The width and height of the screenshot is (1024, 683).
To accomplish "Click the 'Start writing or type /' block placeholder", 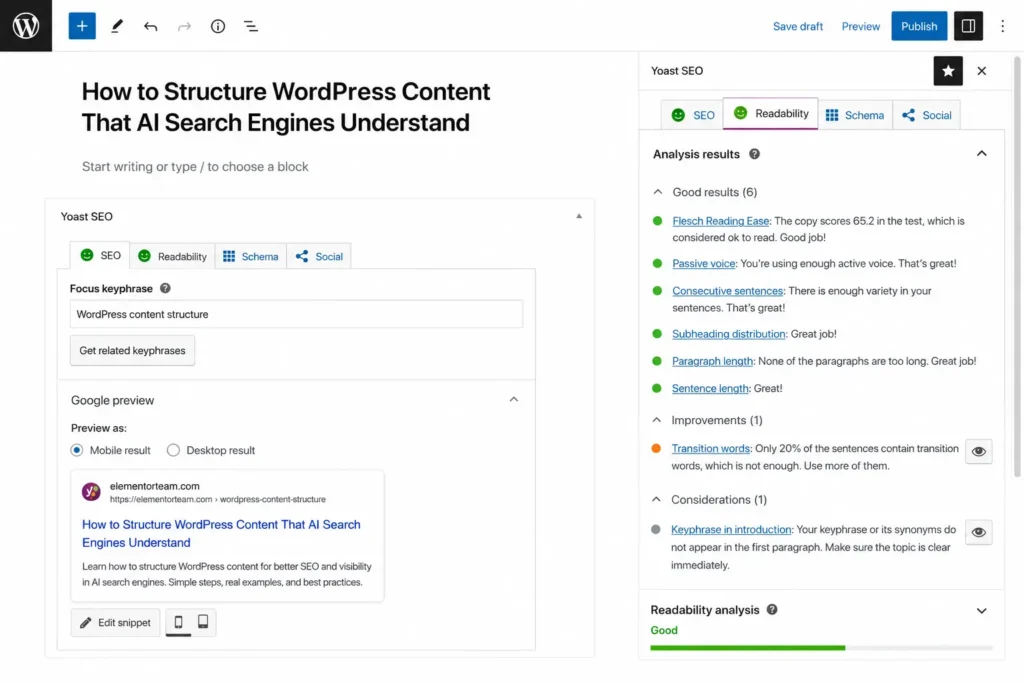I will (195, 167).
